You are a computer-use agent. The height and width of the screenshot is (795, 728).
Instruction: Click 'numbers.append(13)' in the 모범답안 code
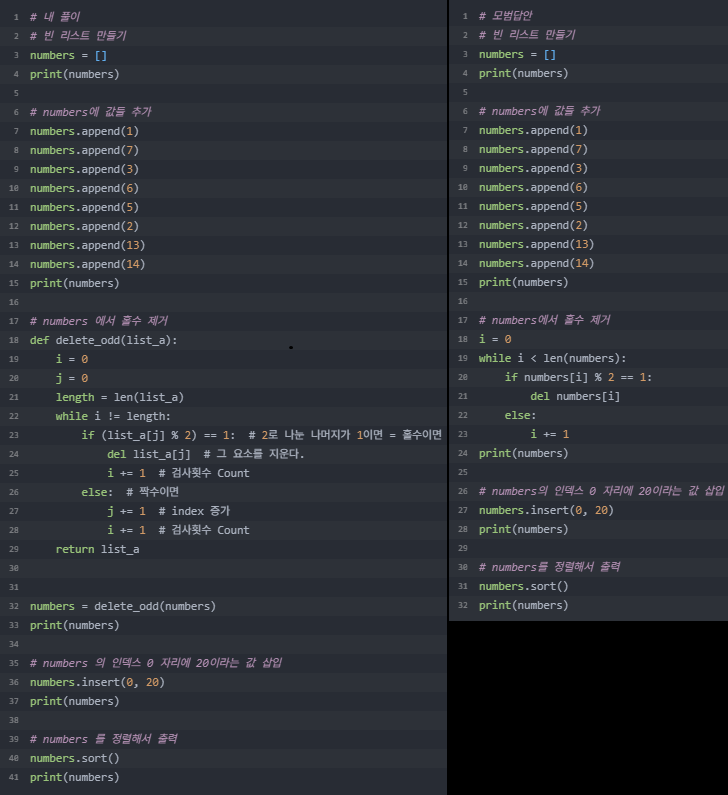tap(536, 244)
